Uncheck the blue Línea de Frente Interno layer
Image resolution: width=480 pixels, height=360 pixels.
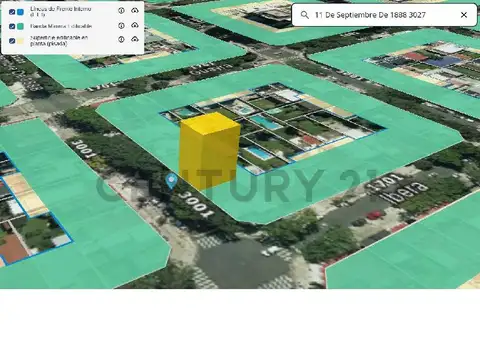pyautogui.click(x=12, y=12)
